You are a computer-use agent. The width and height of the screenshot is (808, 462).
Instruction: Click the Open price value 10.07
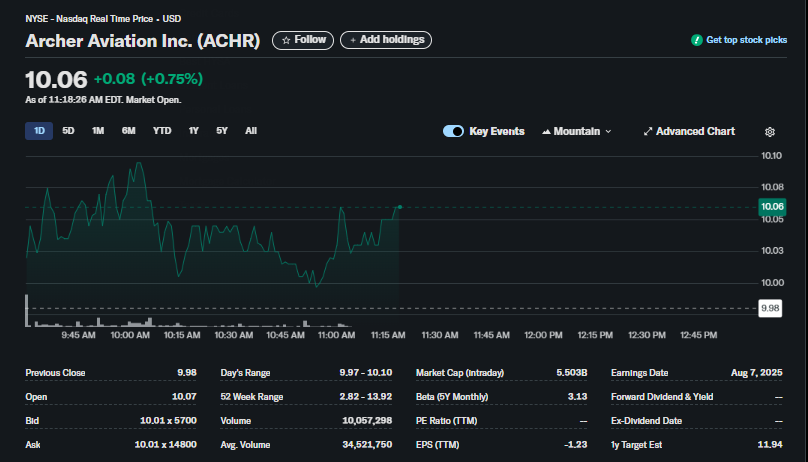pos(184,397)
